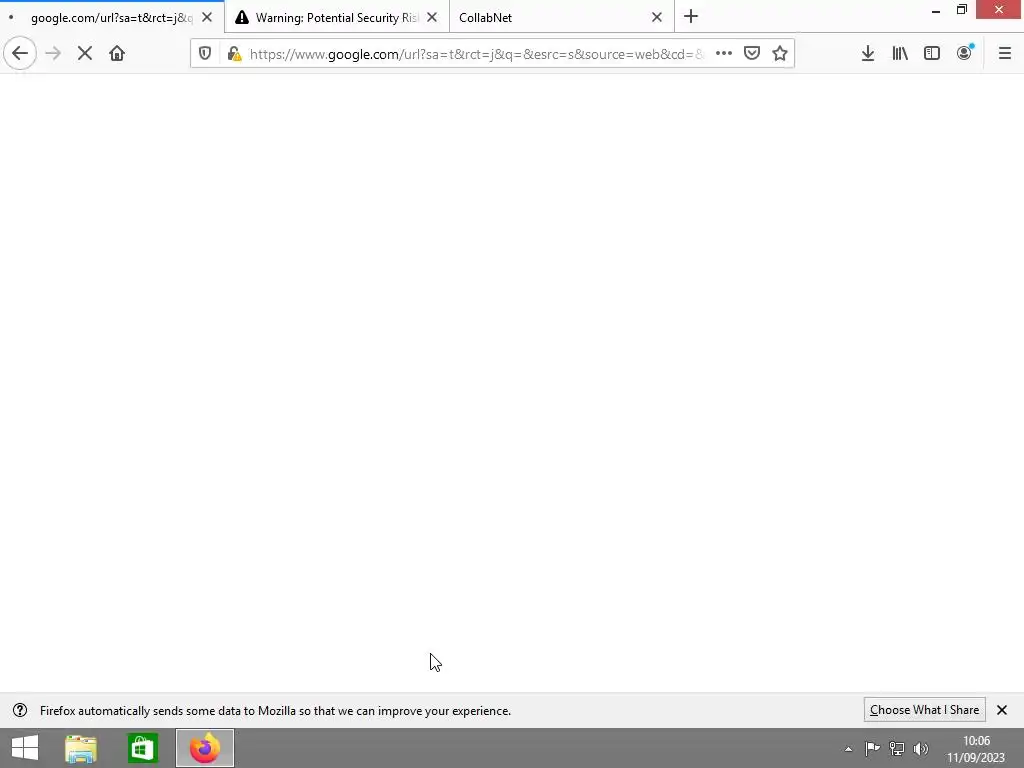Restore down the Firefox window
Image resolution: width=1024 pixels, height=768 pixels.
point(961,10)
